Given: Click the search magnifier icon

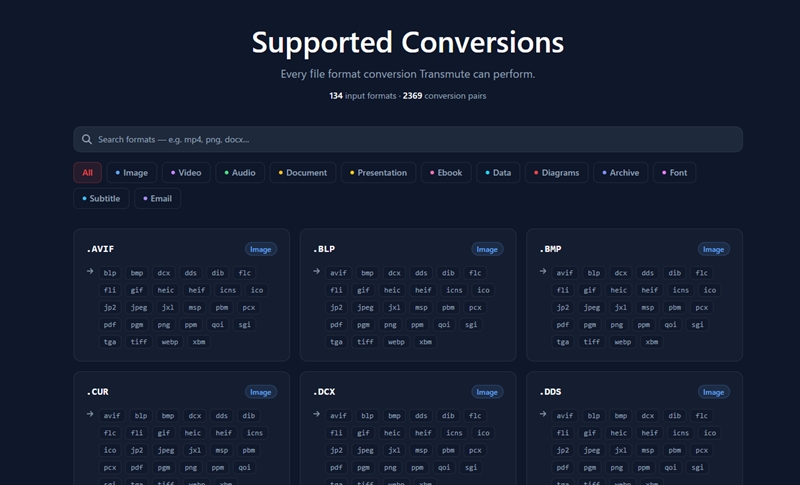Looking at the screenshot, I should point(88,139).
